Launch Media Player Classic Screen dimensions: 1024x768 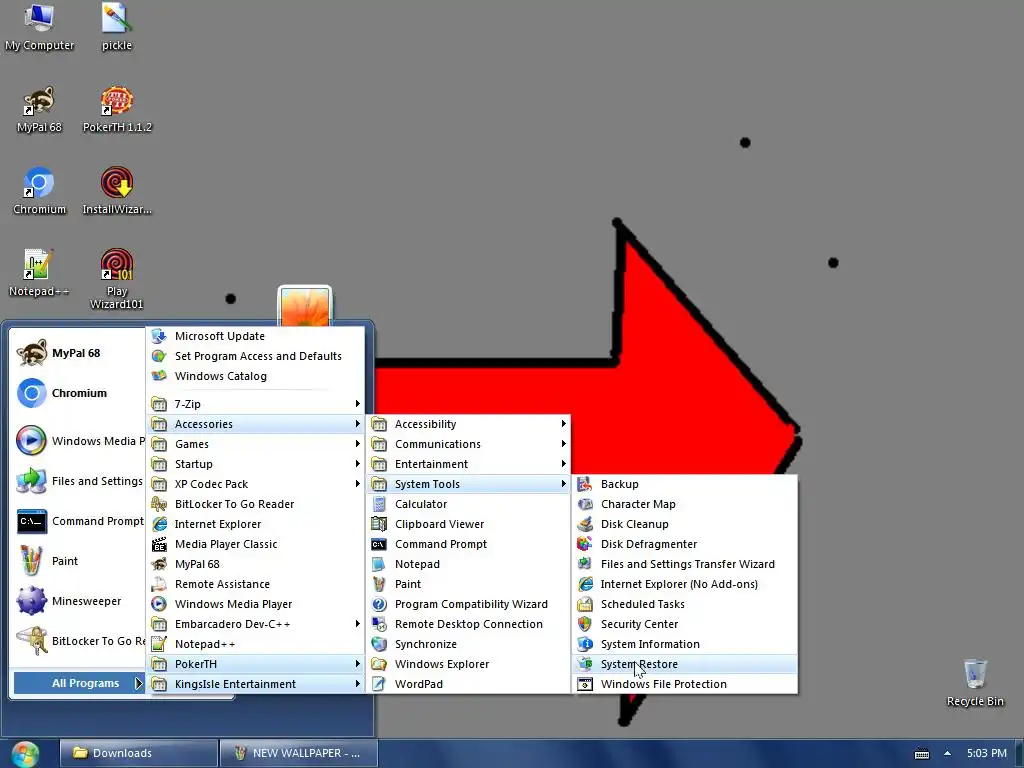tap(255, 544)
